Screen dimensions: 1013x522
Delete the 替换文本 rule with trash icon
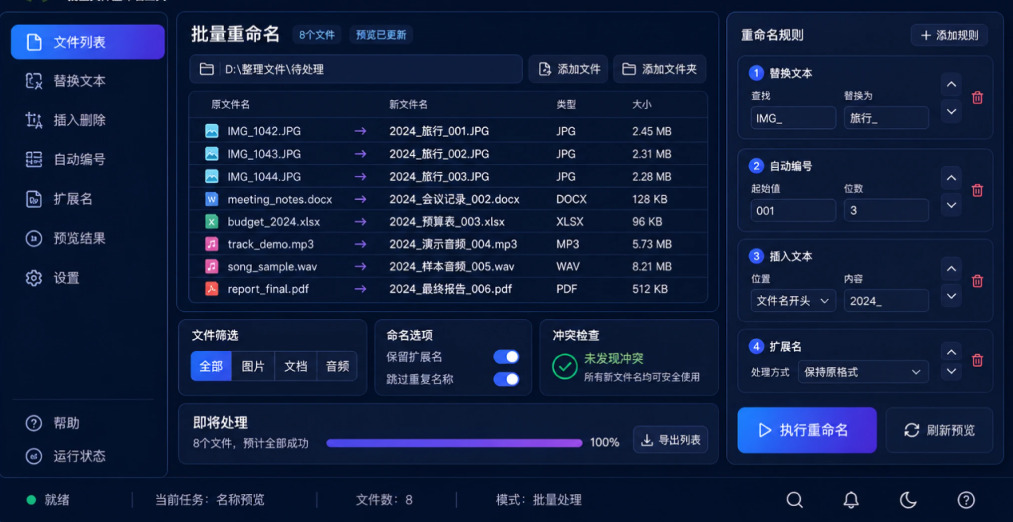pyautogui.click(x=977, y=98)
